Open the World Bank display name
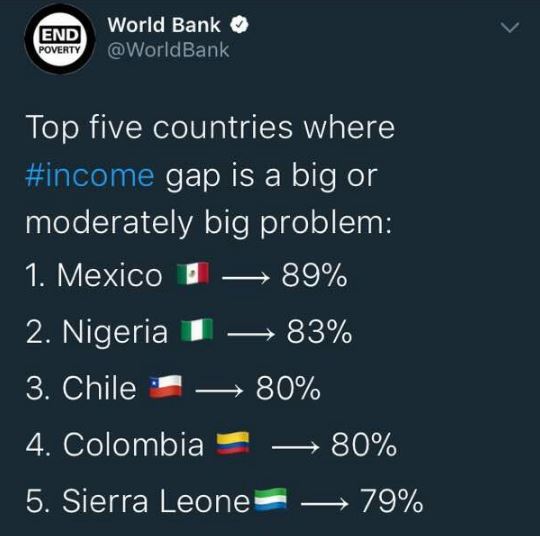 click(x=164, y=25)
